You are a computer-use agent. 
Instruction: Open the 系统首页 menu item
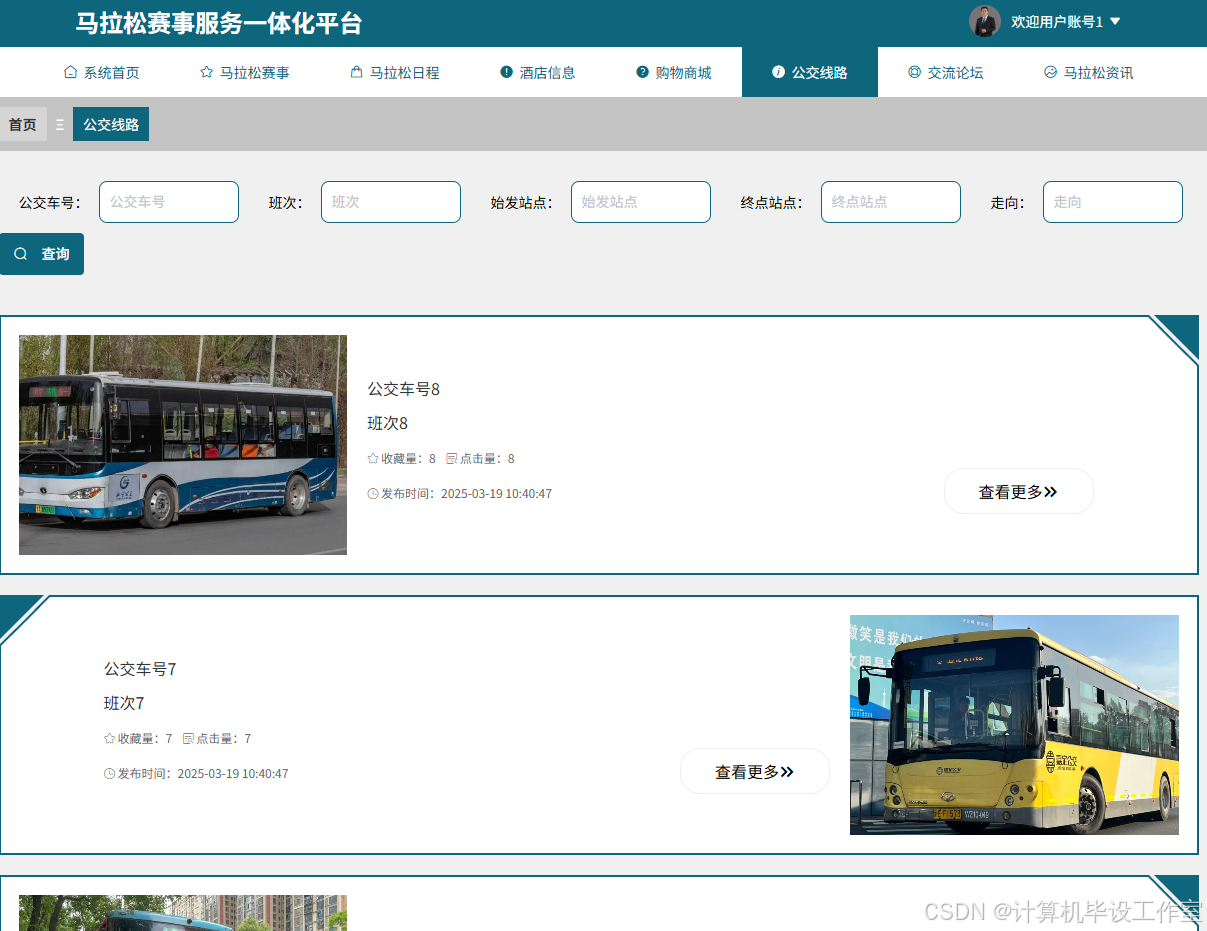pyautogui.click(x=101, y=72)
